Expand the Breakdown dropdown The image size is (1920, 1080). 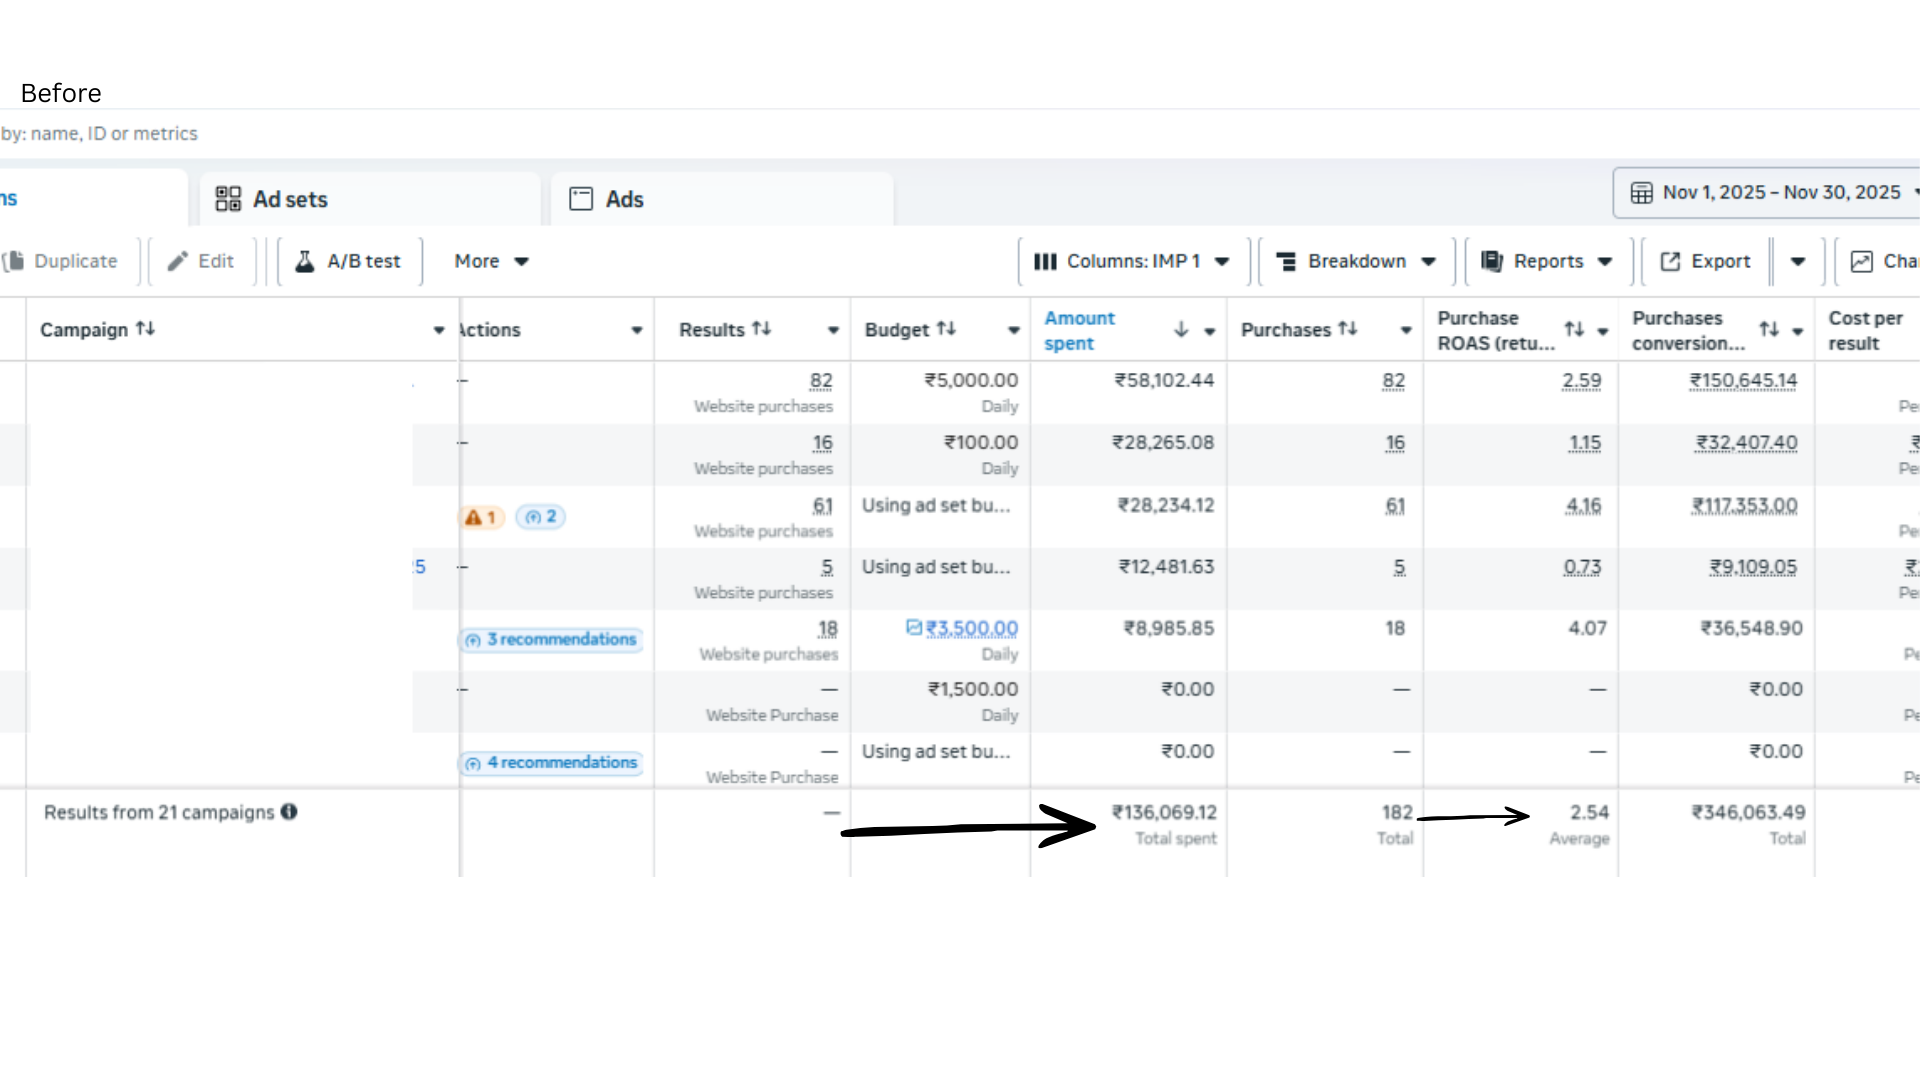click(x=1356, y=261)
